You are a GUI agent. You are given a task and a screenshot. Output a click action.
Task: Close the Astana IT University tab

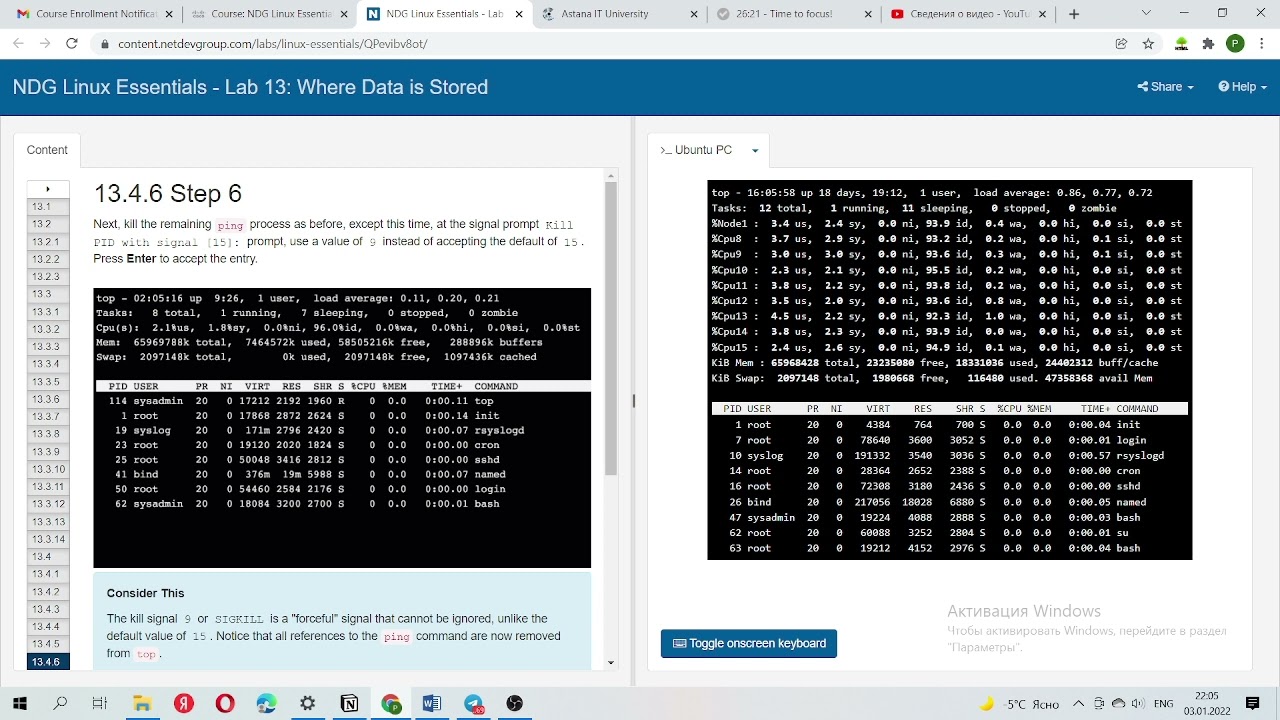point(692,14)
